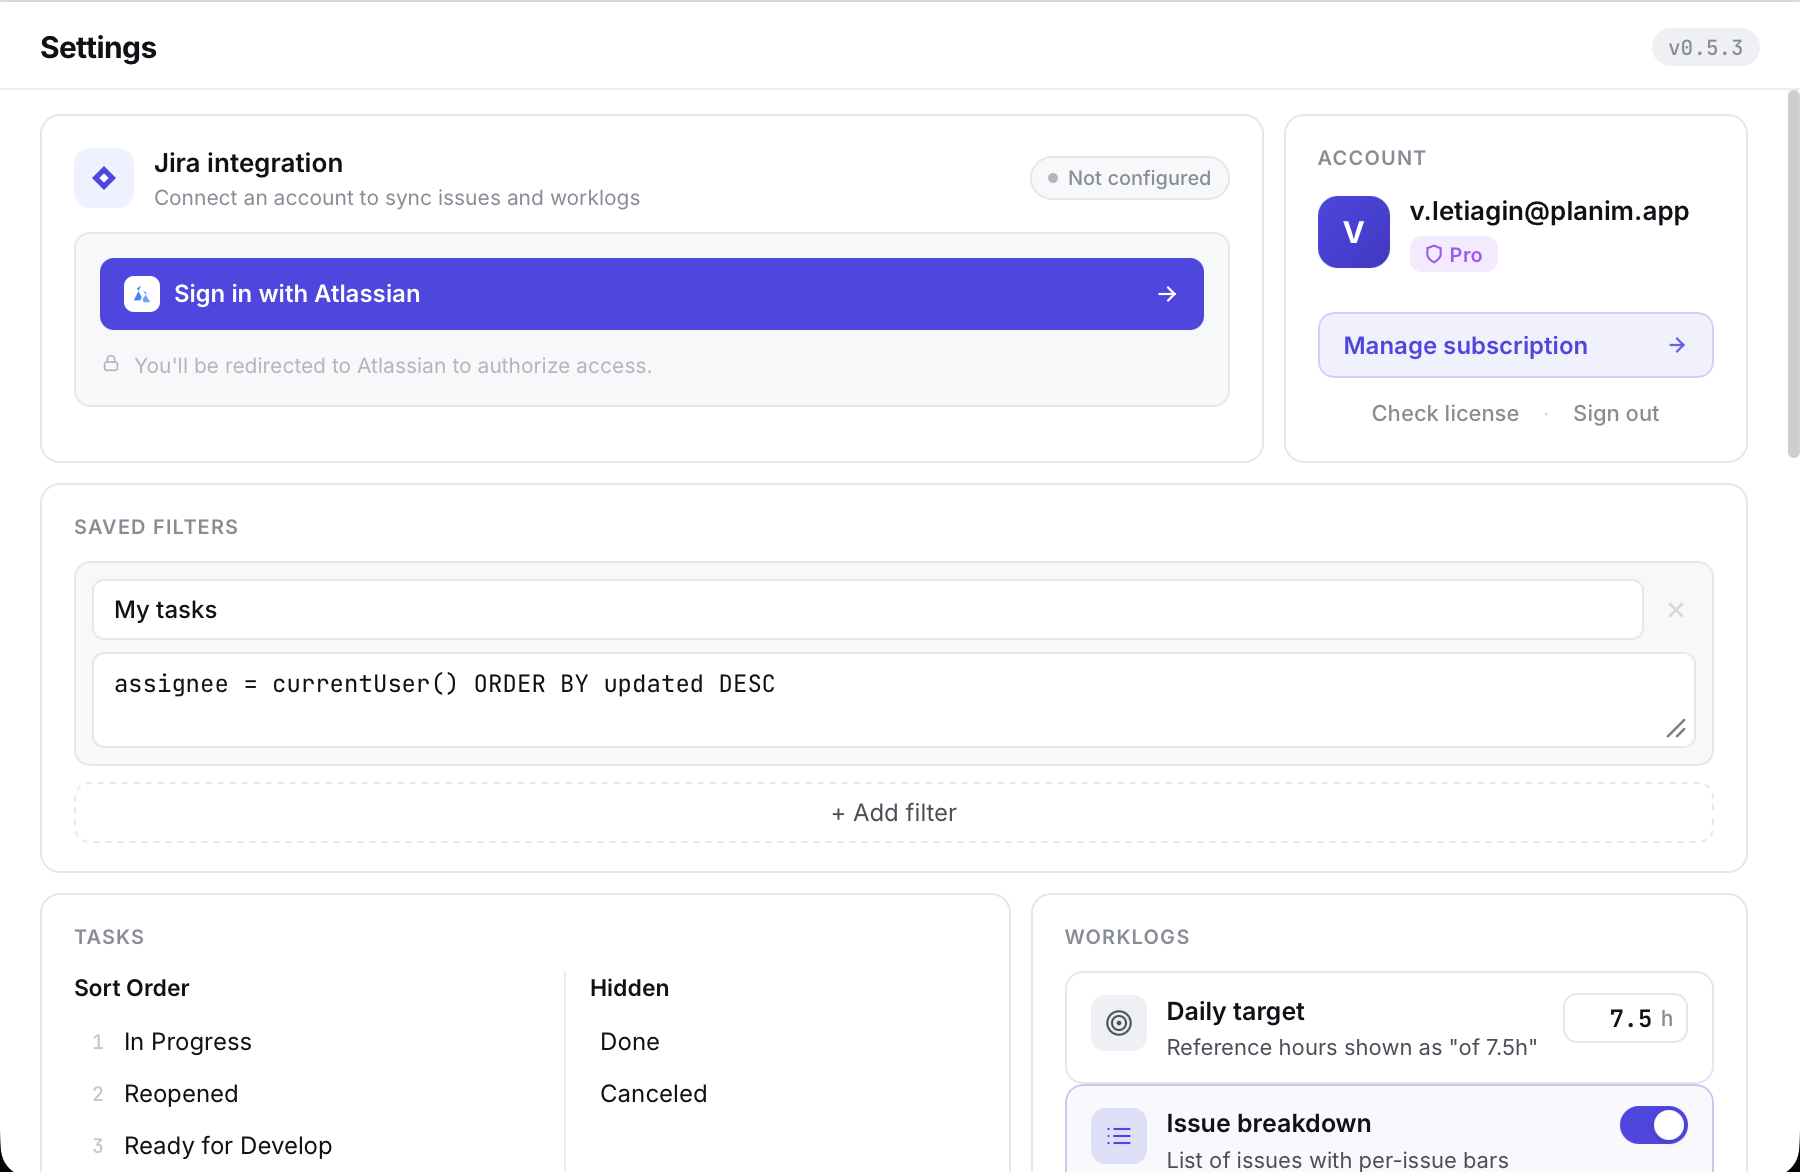1800x1172 pixels.
Task: Select the Canceled hidden status
Action: (x=654, y=1094)
